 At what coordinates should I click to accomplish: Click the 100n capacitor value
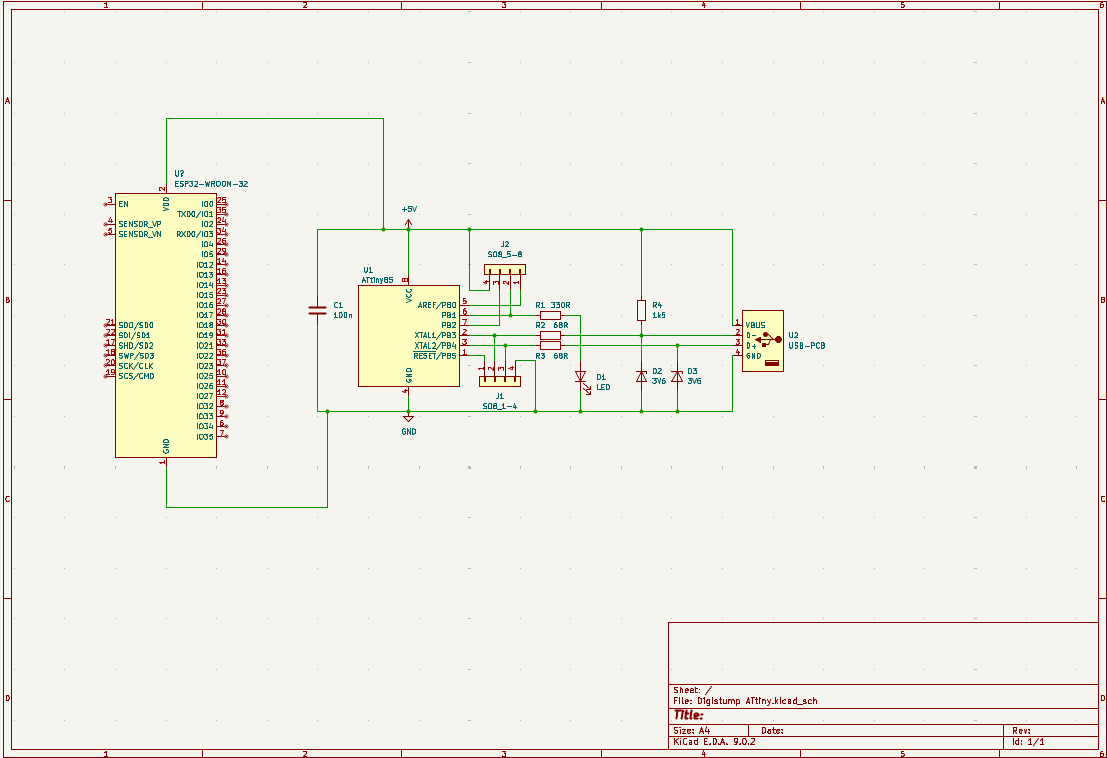[343, 316]
